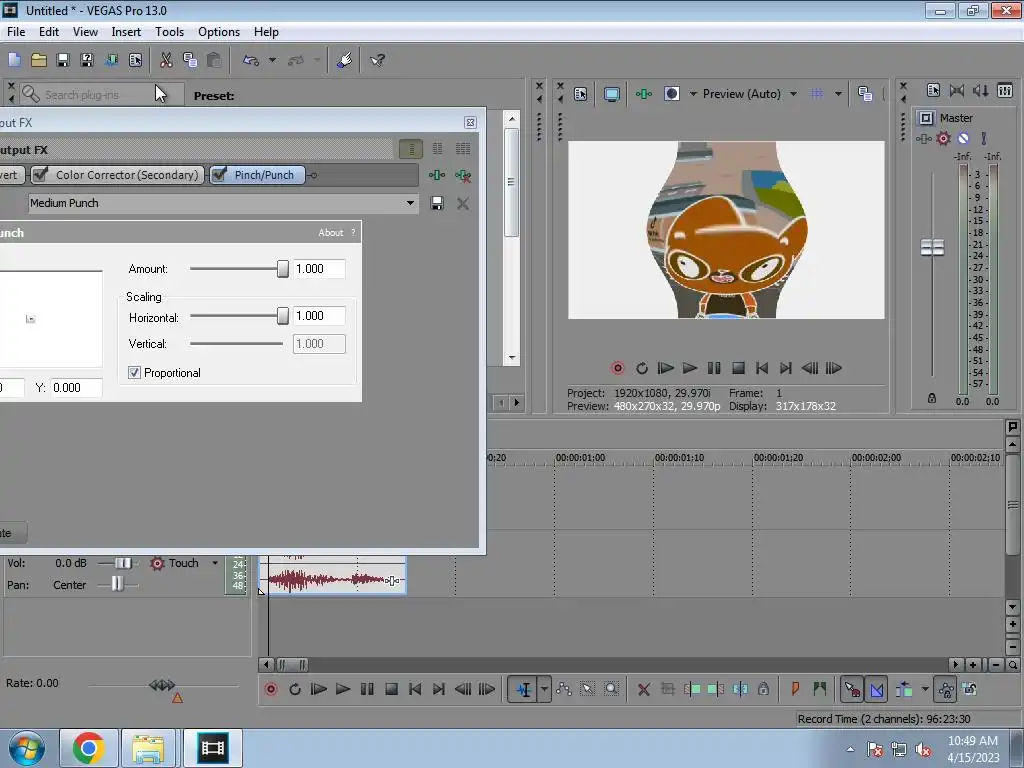Click the Video Output FX icon in preview

point(644,94)
